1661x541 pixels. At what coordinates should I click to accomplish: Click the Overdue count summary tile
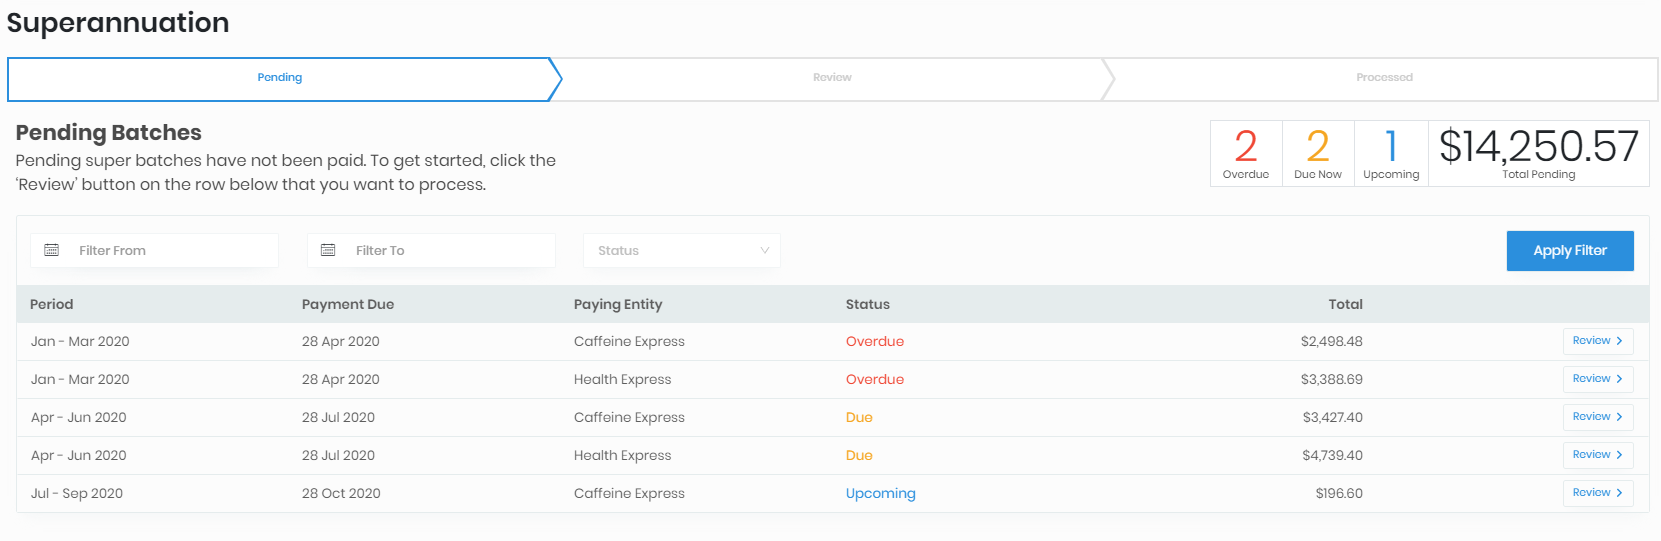click(1246, 153)
